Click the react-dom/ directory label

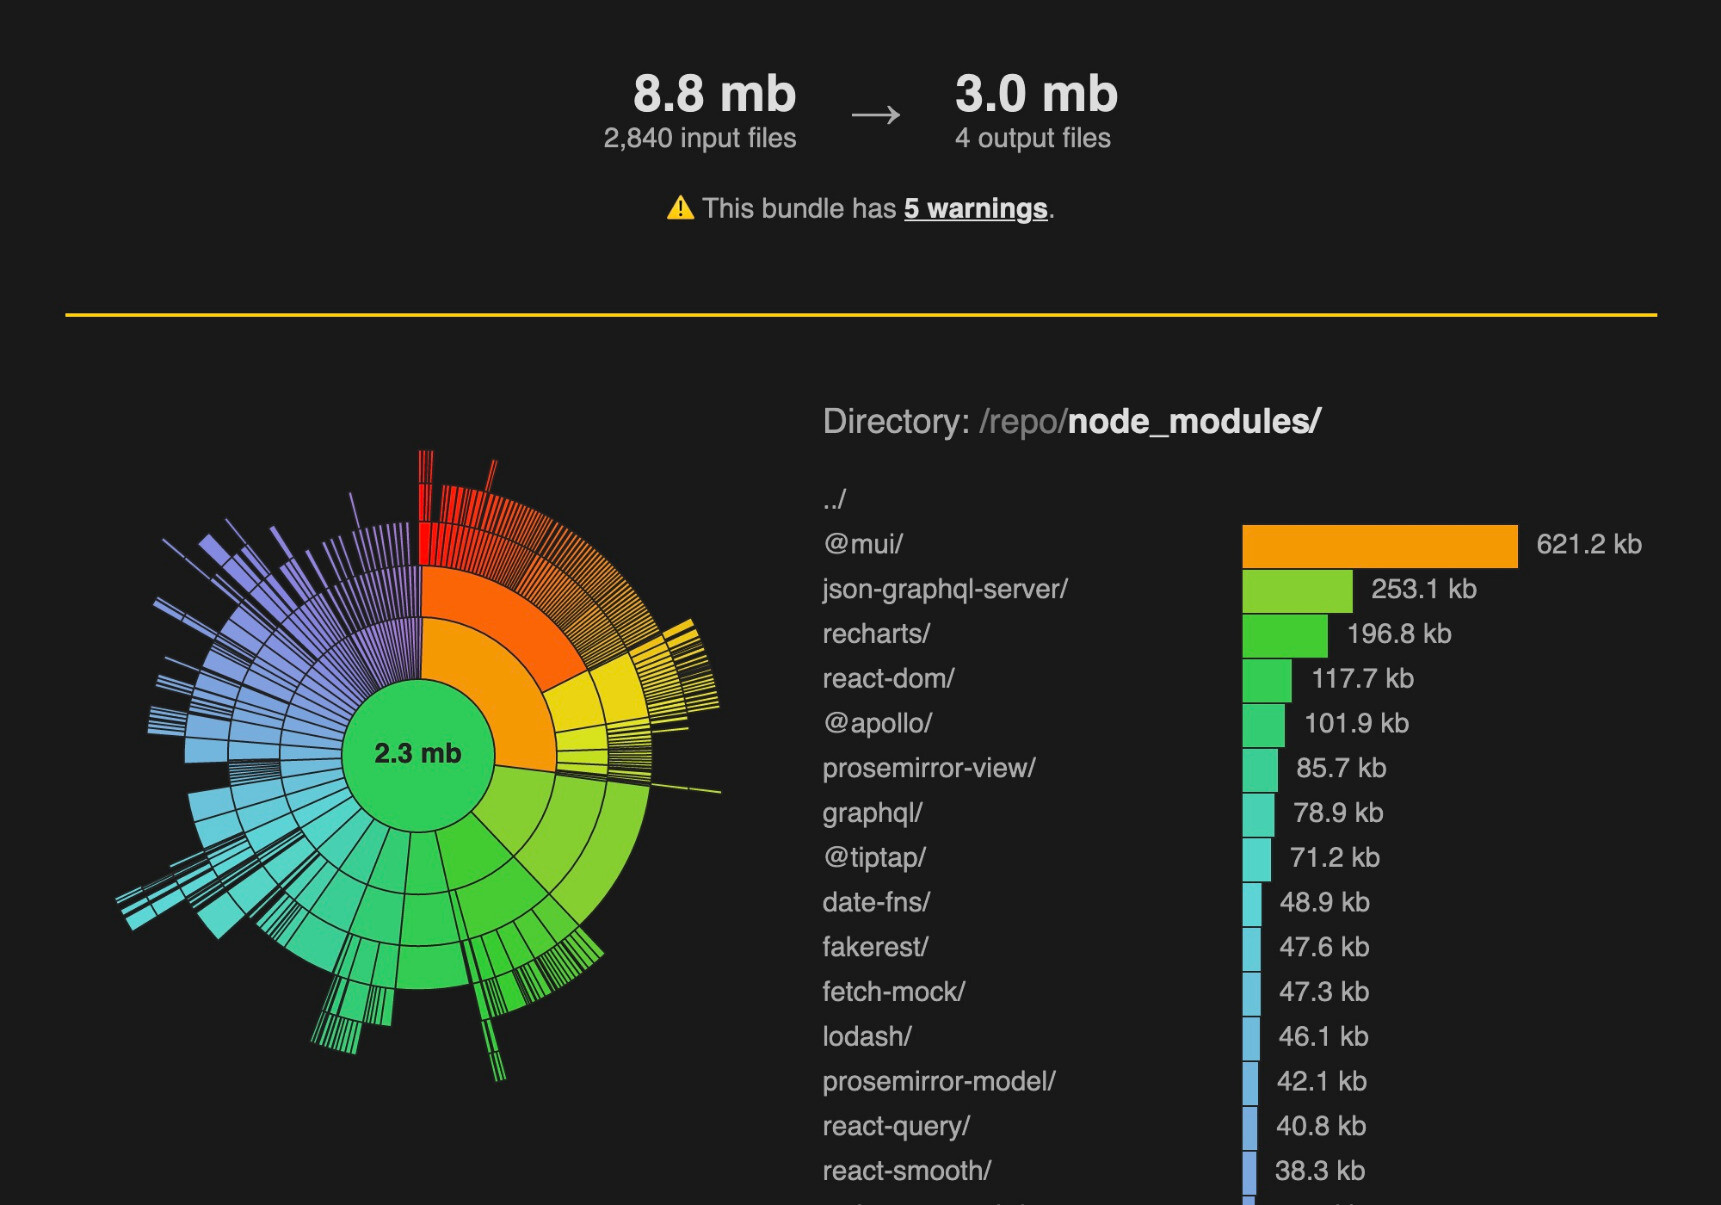tap(888, 679)
